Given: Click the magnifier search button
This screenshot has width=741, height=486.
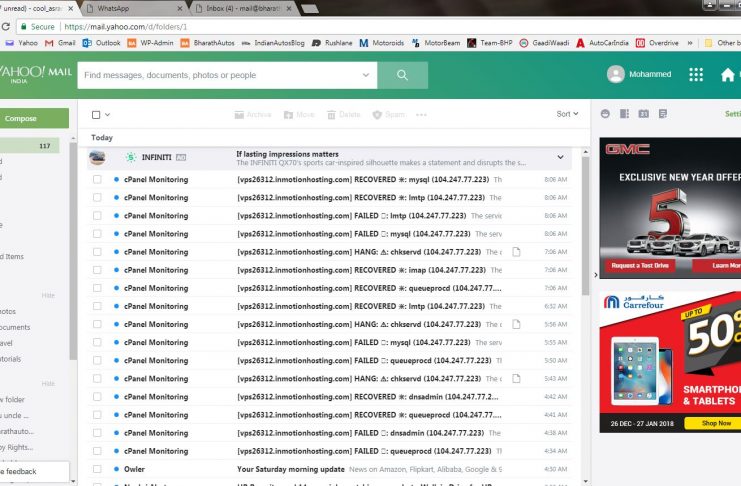Looking at the screenshot, I should coord(402,75).
